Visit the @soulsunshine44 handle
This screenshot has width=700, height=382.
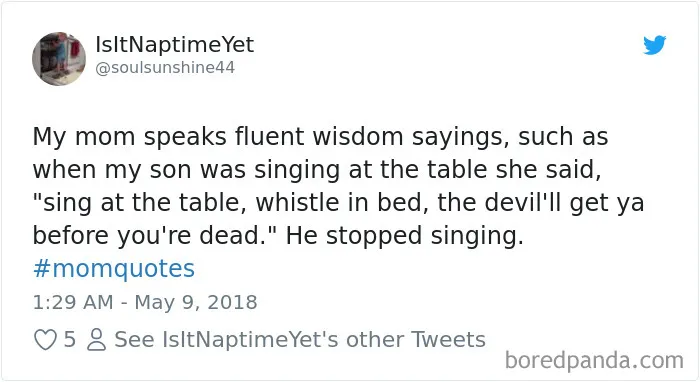point(165,67)
